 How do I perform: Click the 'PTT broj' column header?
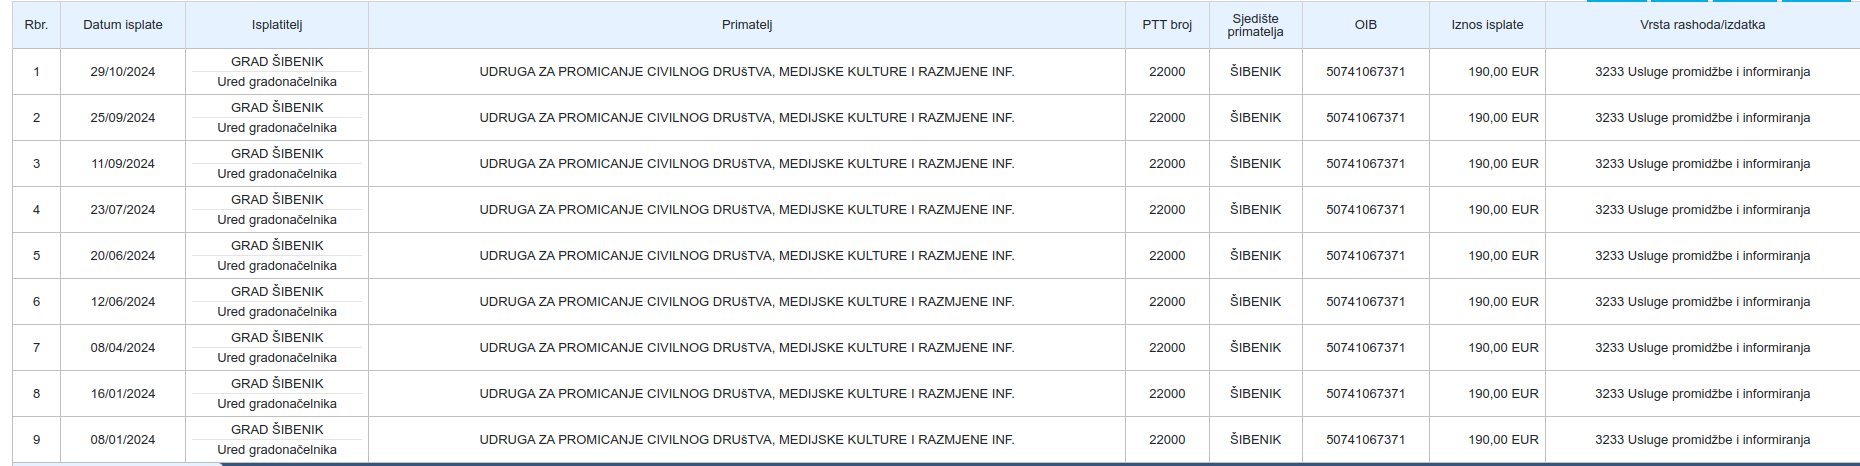1166,25
